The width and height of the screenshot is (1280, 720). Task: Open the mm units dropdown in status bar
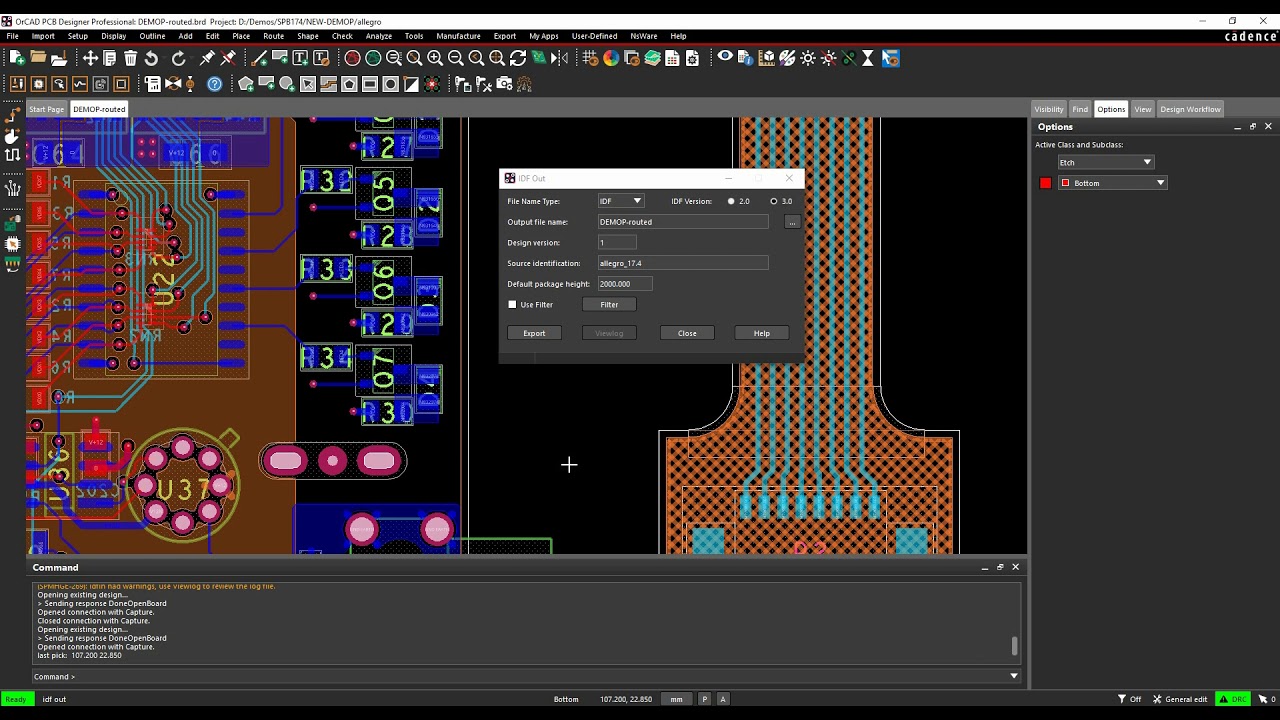click(x=677, y=699)
